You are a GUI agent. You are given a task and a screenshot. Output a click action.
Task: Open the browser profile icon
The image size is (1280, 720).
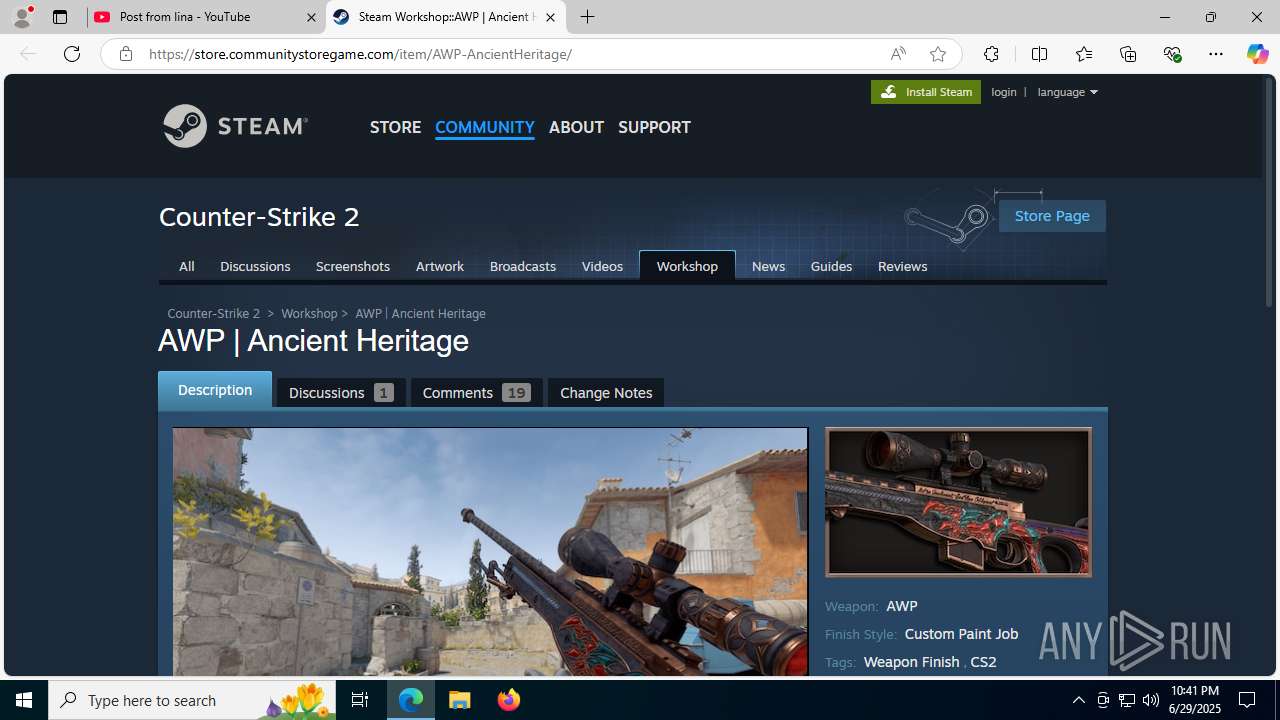pyautogui.click(x=22, y=17)
